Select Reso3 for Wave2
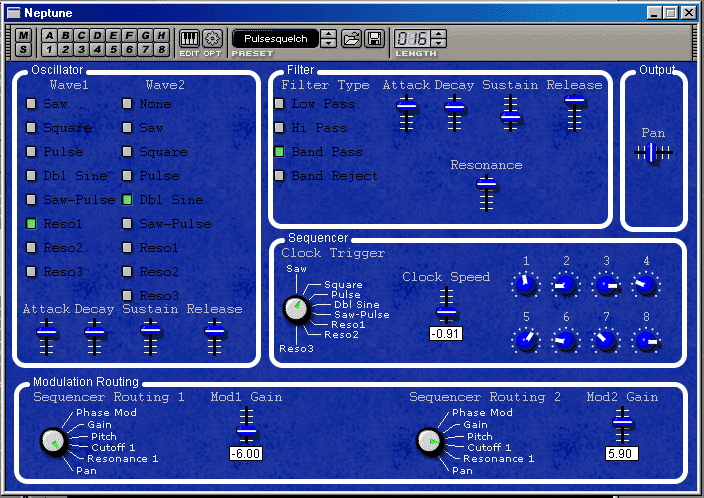The width and height of the screenshot is (704, 498). click(127, 295)
